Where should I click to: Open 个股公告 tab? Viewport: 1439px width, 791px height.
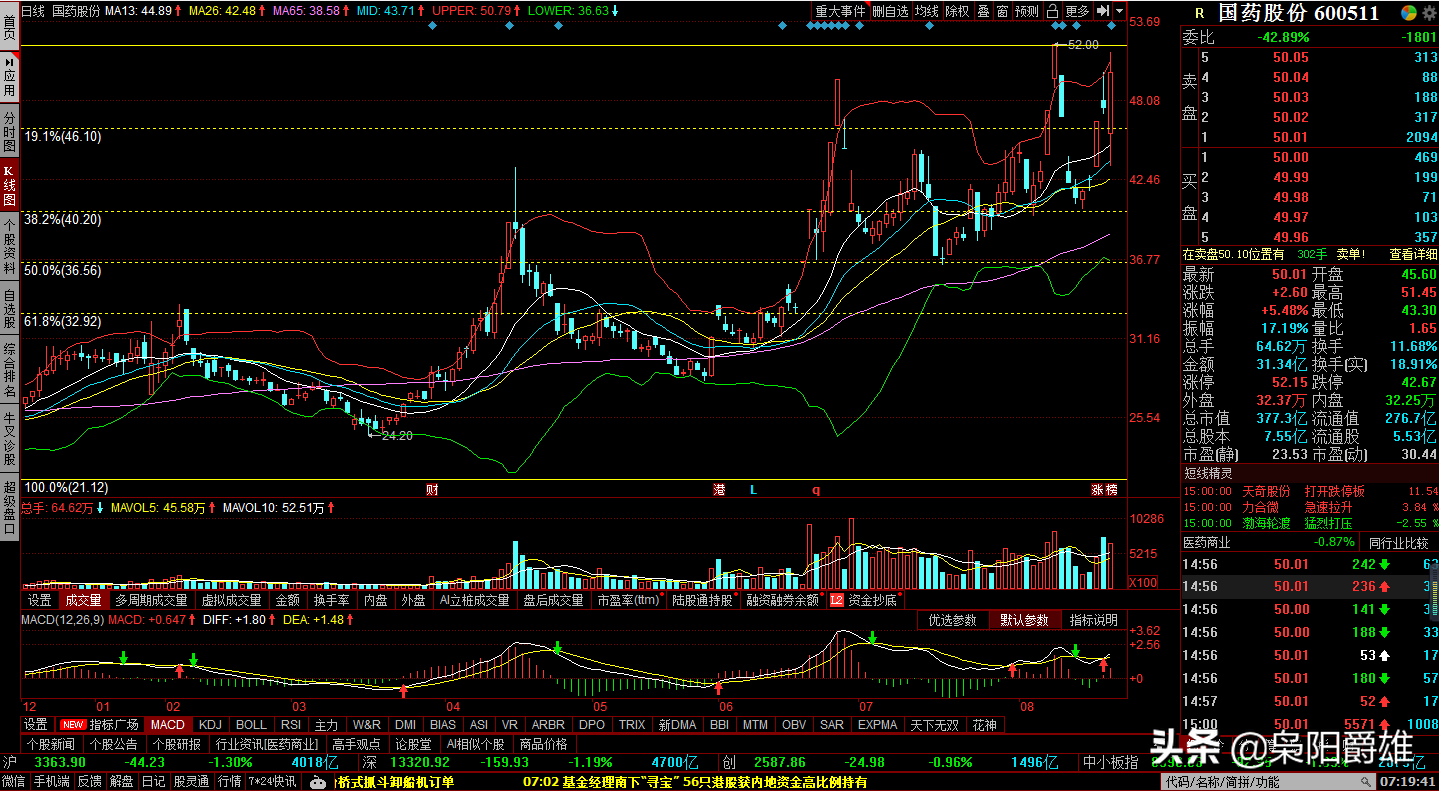tap(113, 744)
